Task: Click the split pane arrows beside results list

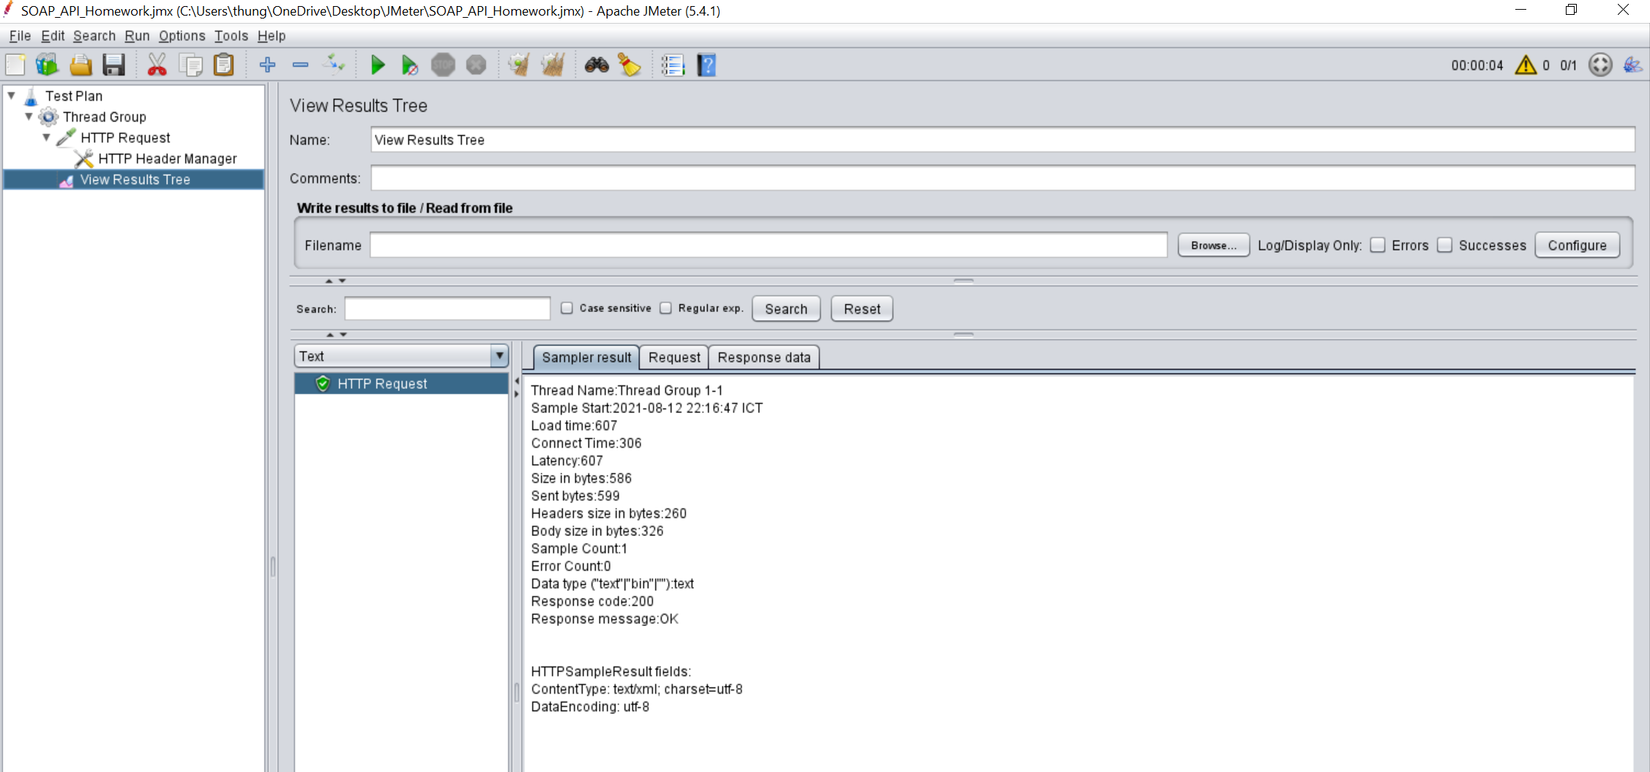Action: tap(516, 387)
